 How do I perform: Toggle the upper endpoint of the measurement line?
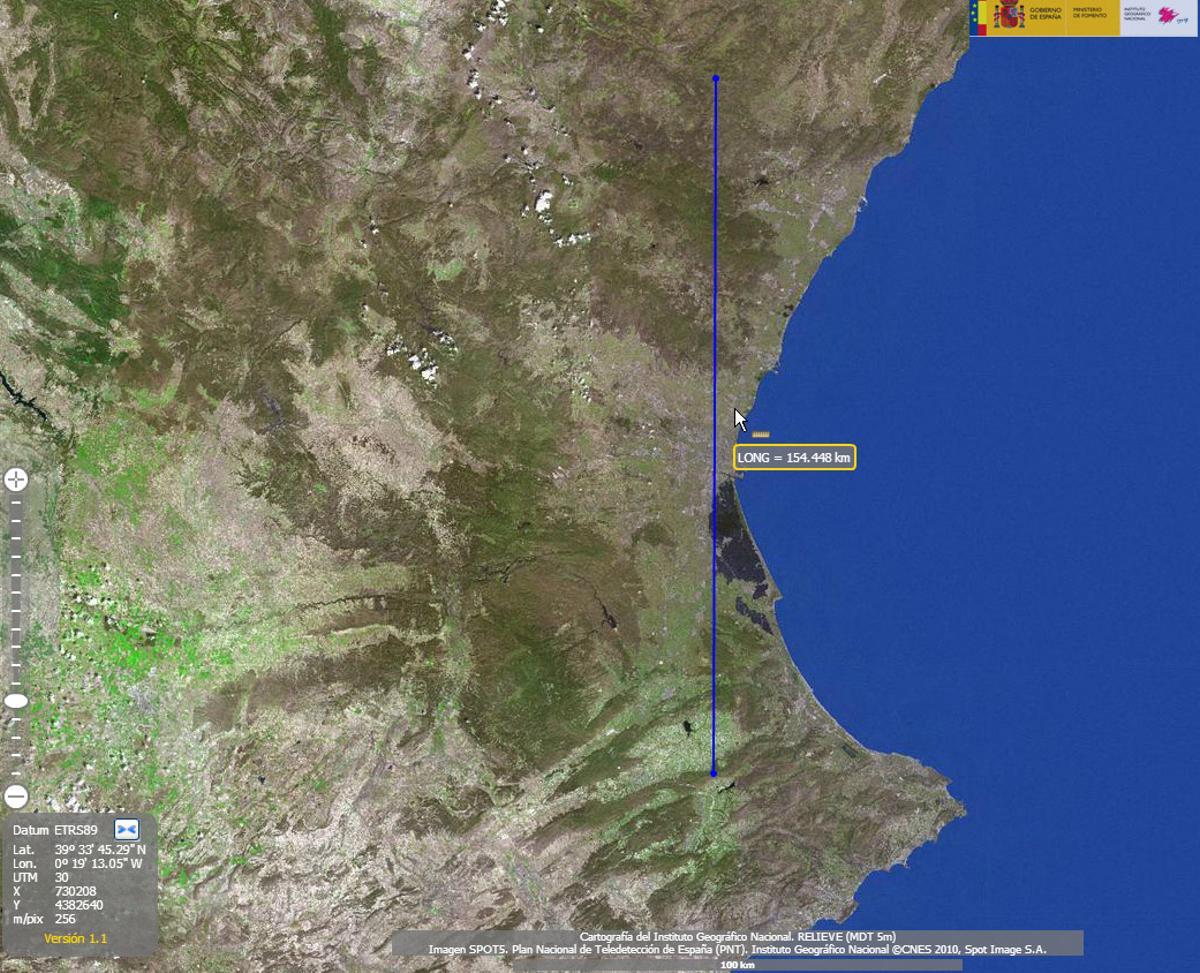716,77
